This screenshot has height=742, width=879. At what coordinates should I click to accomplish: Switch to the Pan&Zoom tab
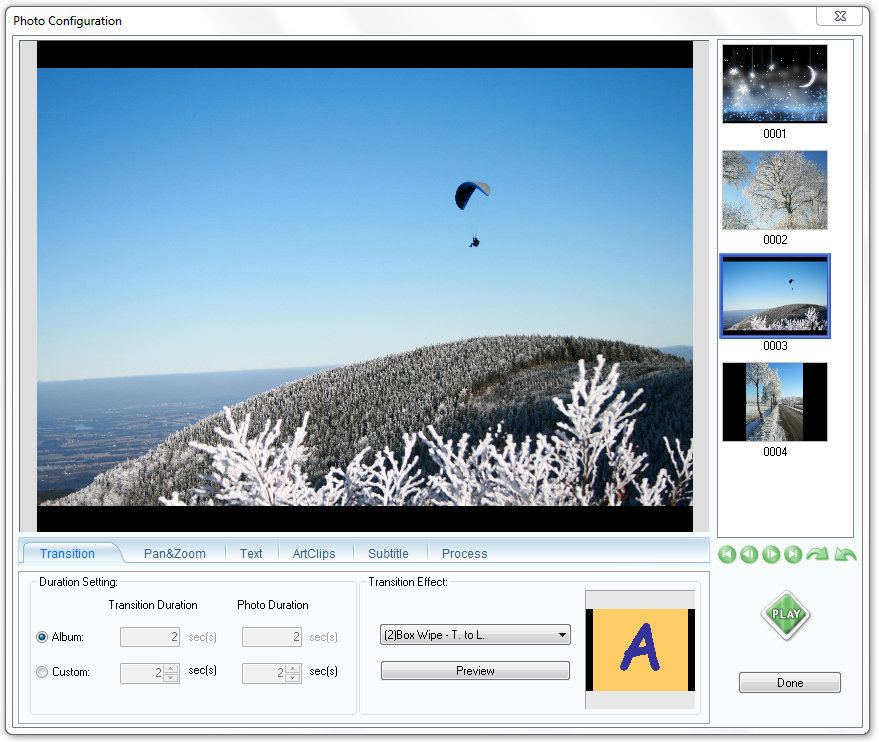174,553
